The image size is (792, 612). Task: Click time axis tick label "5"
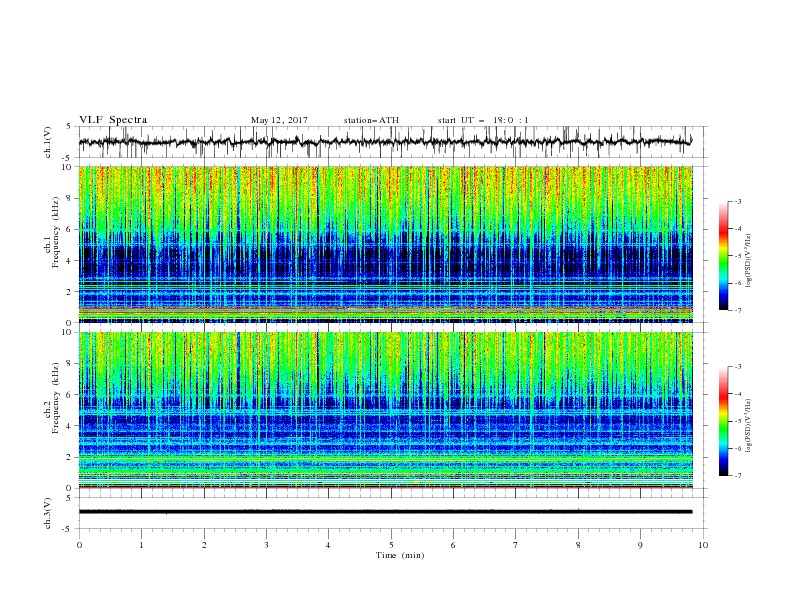pyautogui.click(x=391, y=545)
